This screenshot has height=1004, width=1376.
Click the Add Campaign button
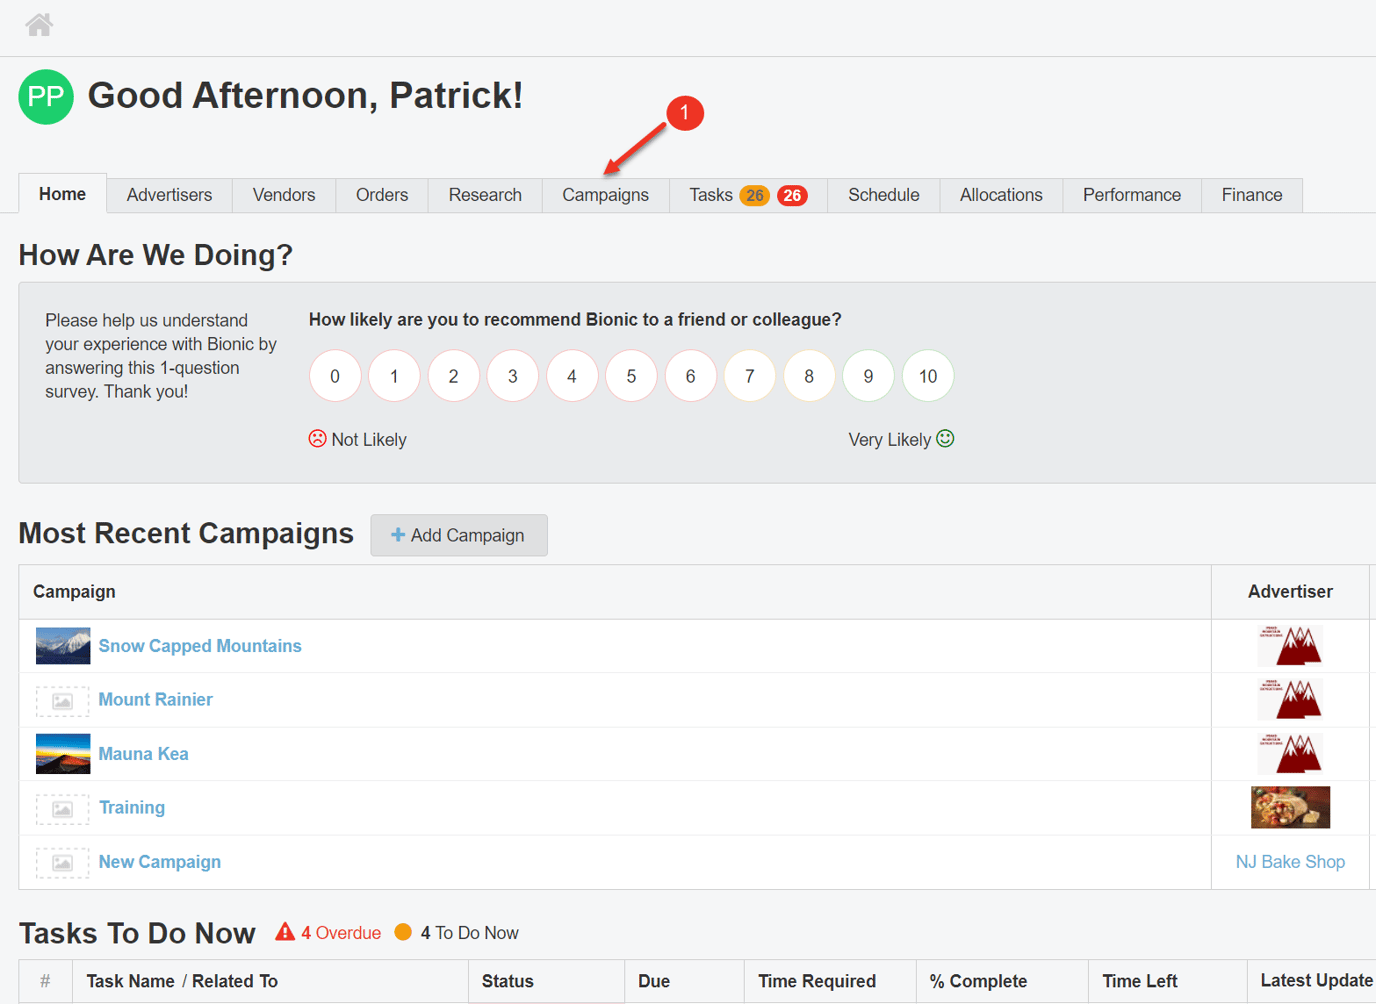[x=459, y=535]
